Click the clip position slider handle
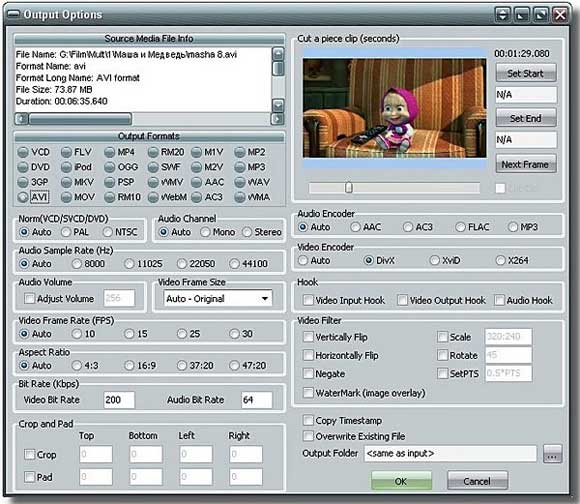Viewport: 580px width, 504px height. (x=348, y=187)
